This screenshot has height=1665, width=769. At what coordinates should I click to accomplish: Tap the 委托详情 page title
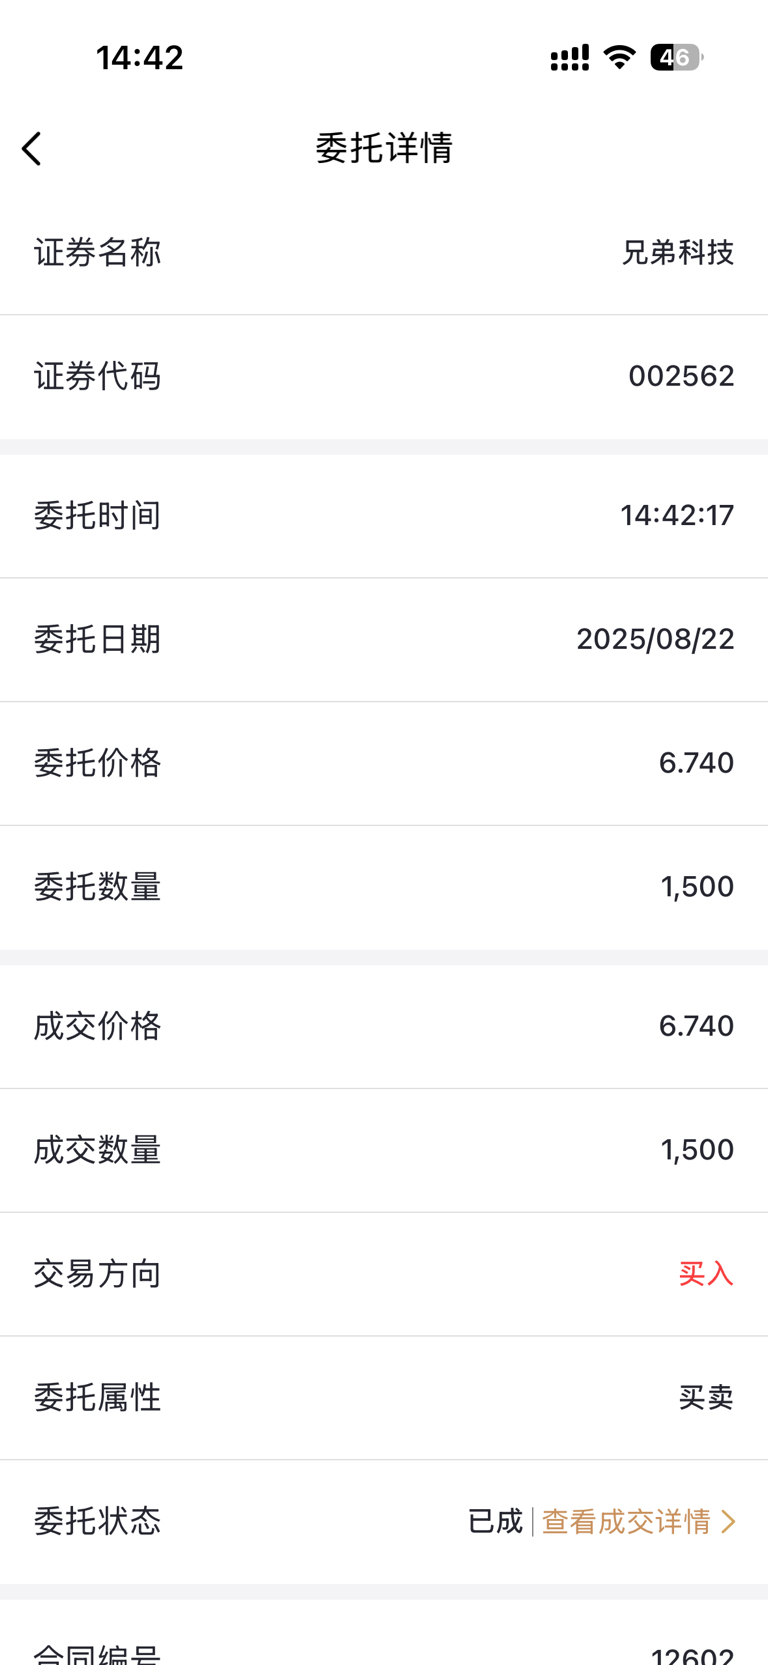pos(384,148)
